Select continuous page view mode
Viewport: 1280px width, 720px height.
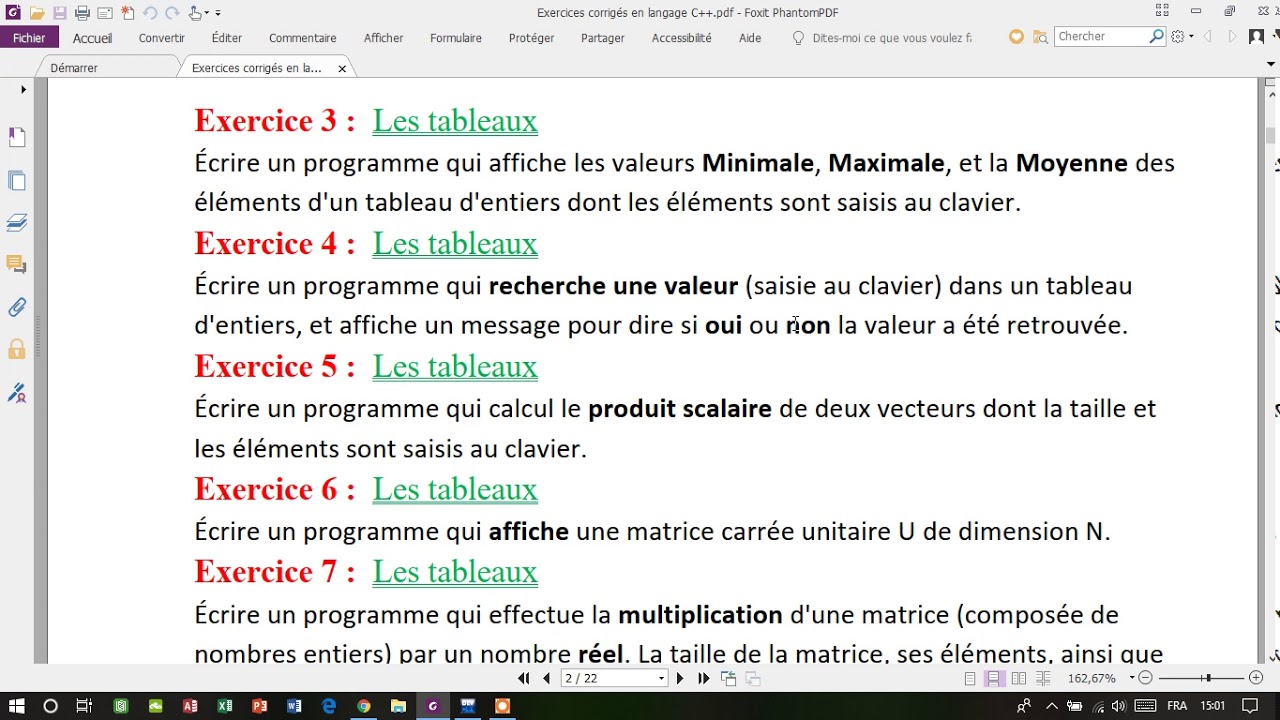994,678
